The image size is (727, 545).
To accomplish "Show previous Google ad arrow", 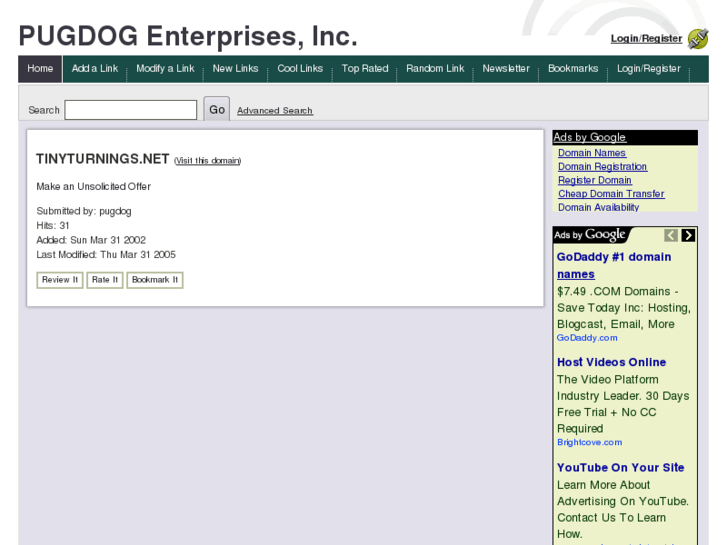I will tap(670, 235).
